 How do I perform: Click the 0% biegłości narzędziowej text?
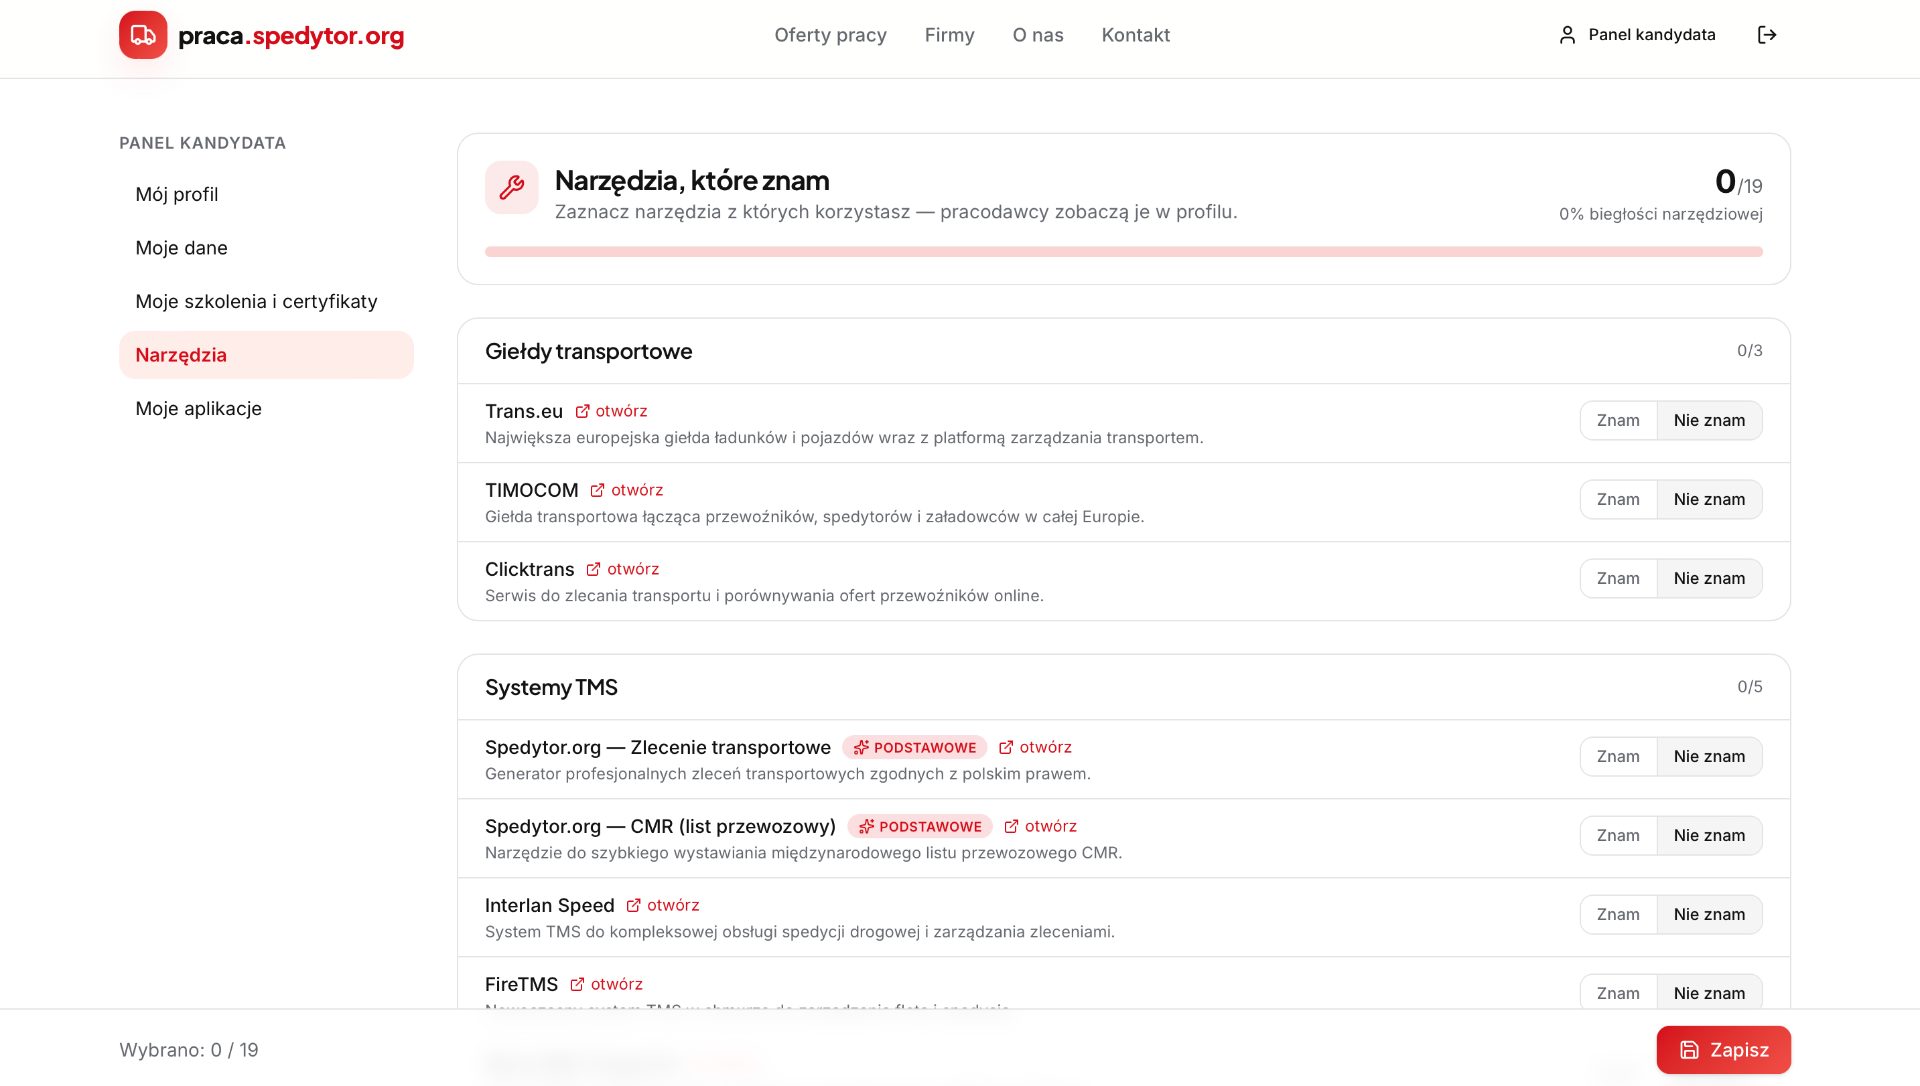1661,214
